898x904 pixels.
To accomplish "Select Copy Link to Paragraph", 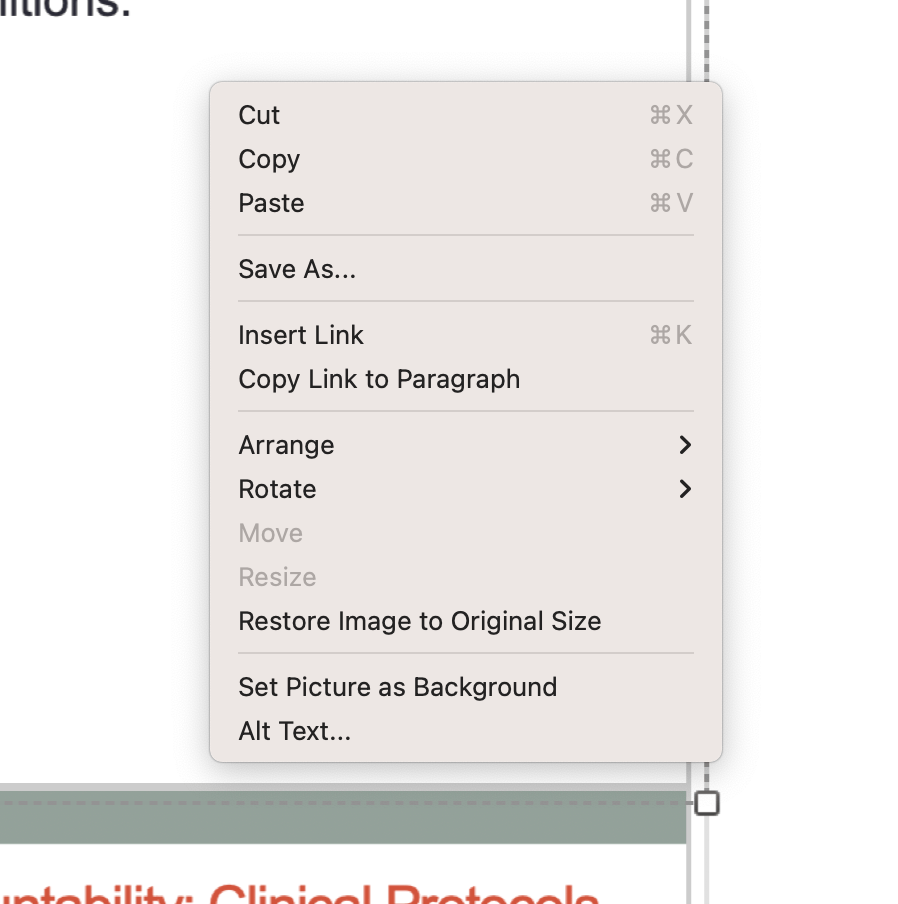I will pyautogui.click(x=466, y=379).
